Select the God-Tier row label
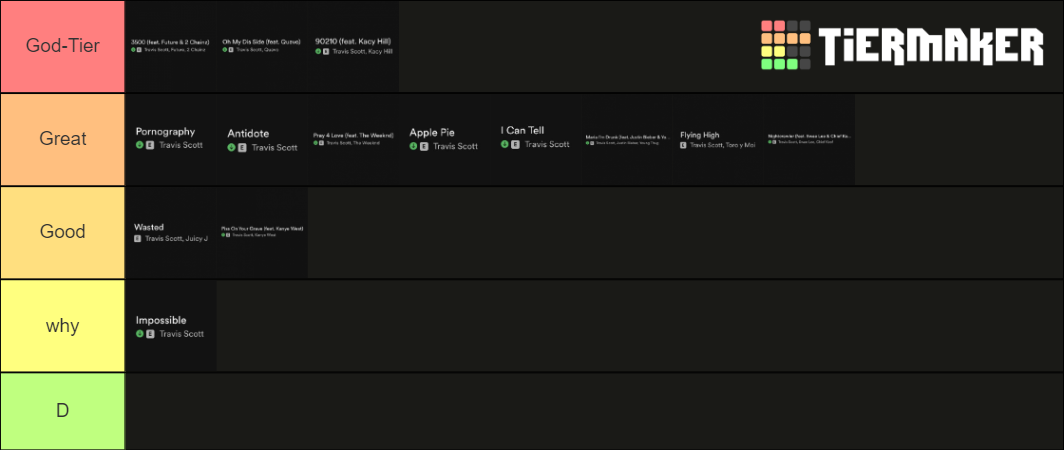 pos(62,46)
